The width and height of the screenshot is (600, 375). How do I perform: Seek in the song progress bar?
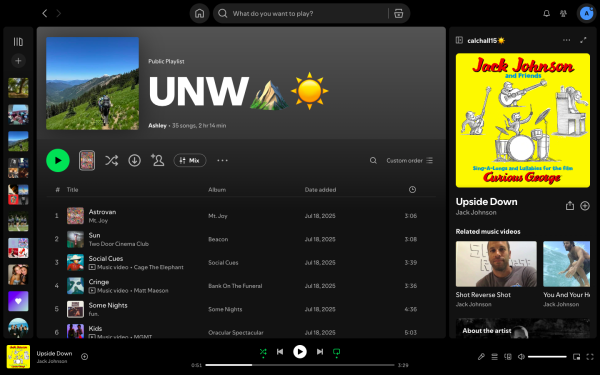300,365
